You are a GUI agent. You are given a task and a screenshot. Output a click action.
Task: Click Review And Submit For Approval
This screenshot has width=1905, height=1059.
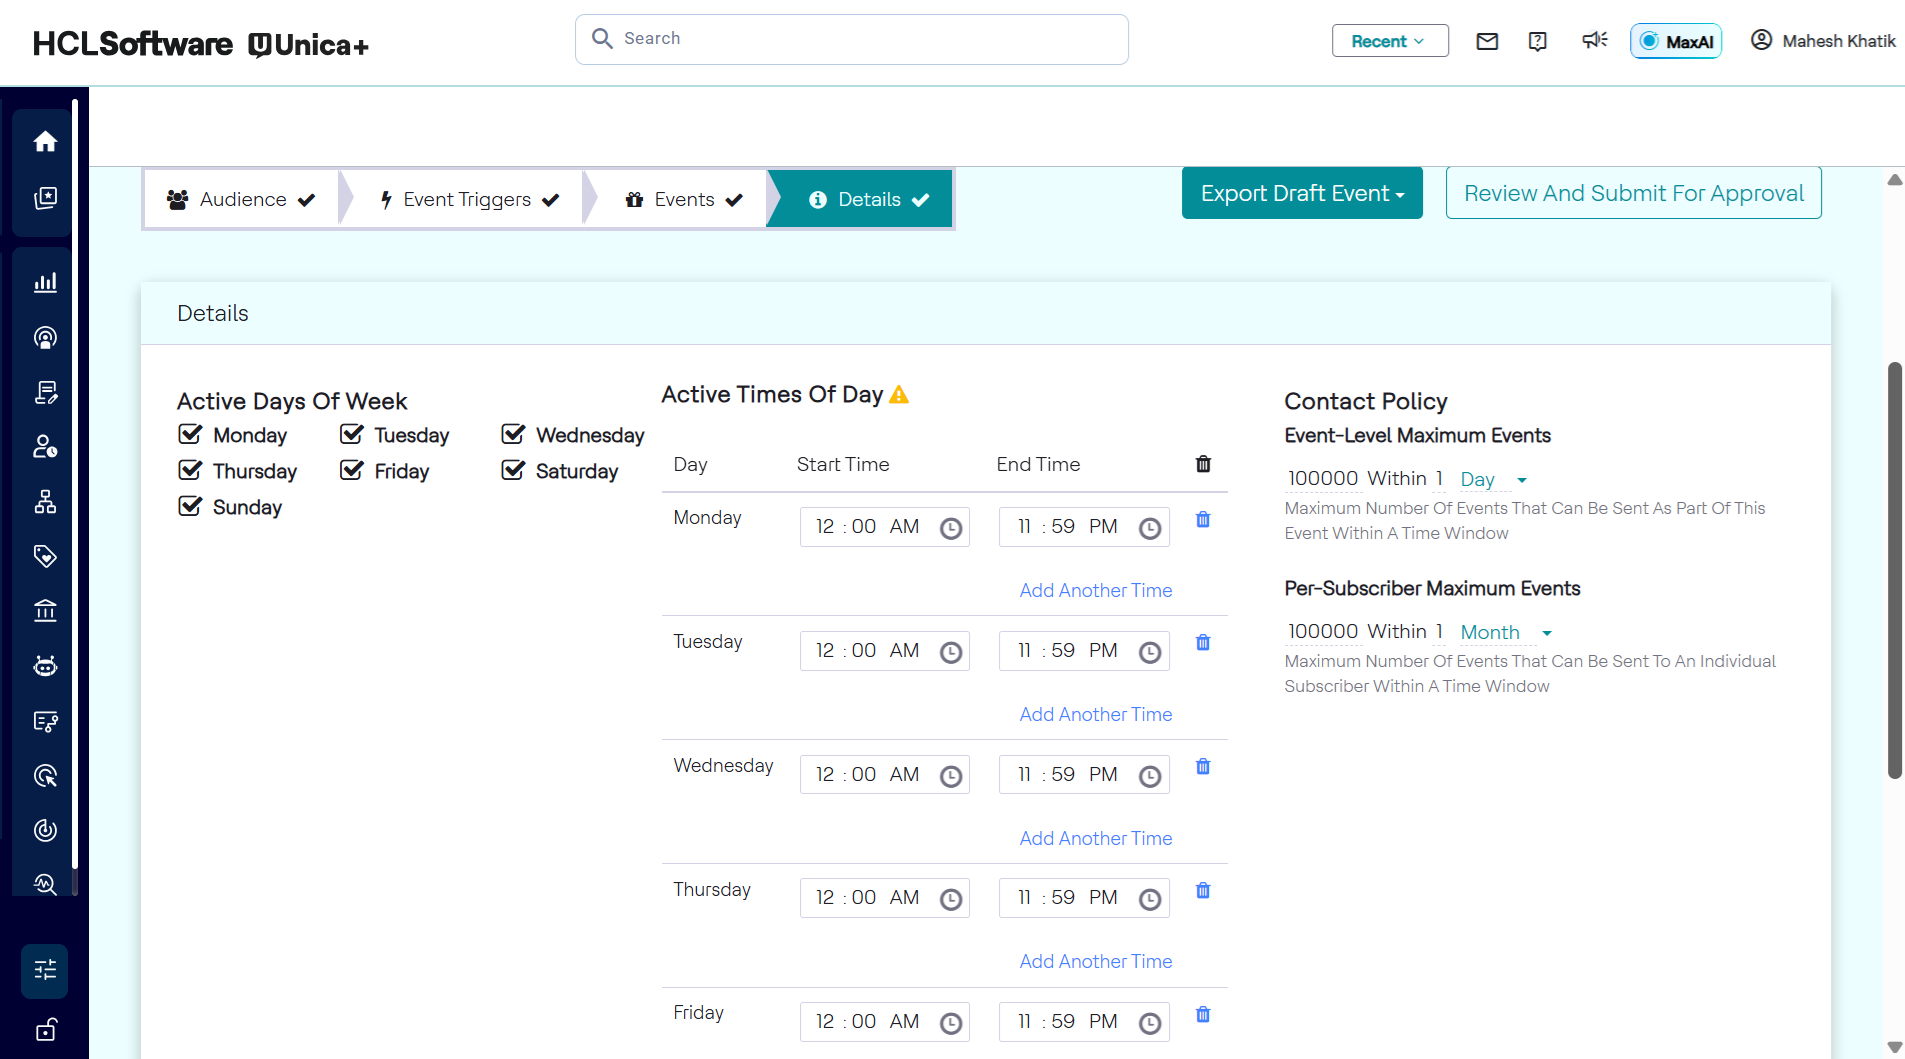[x=1633, y=193]
